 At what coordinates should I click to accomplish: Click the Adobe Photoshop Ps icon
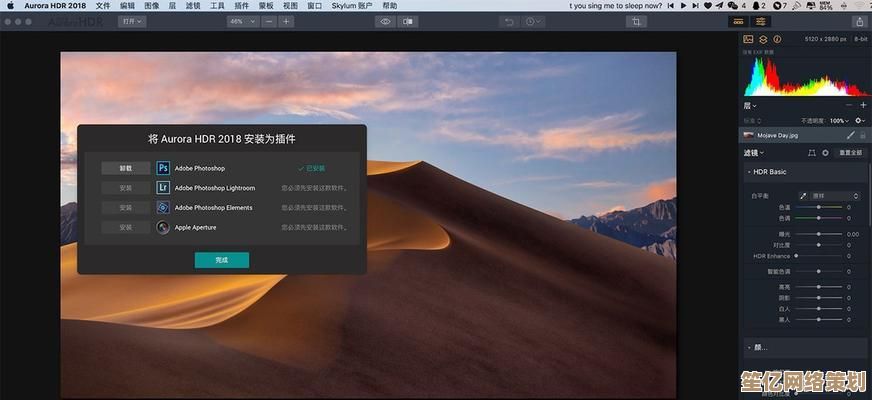point(163,168)
